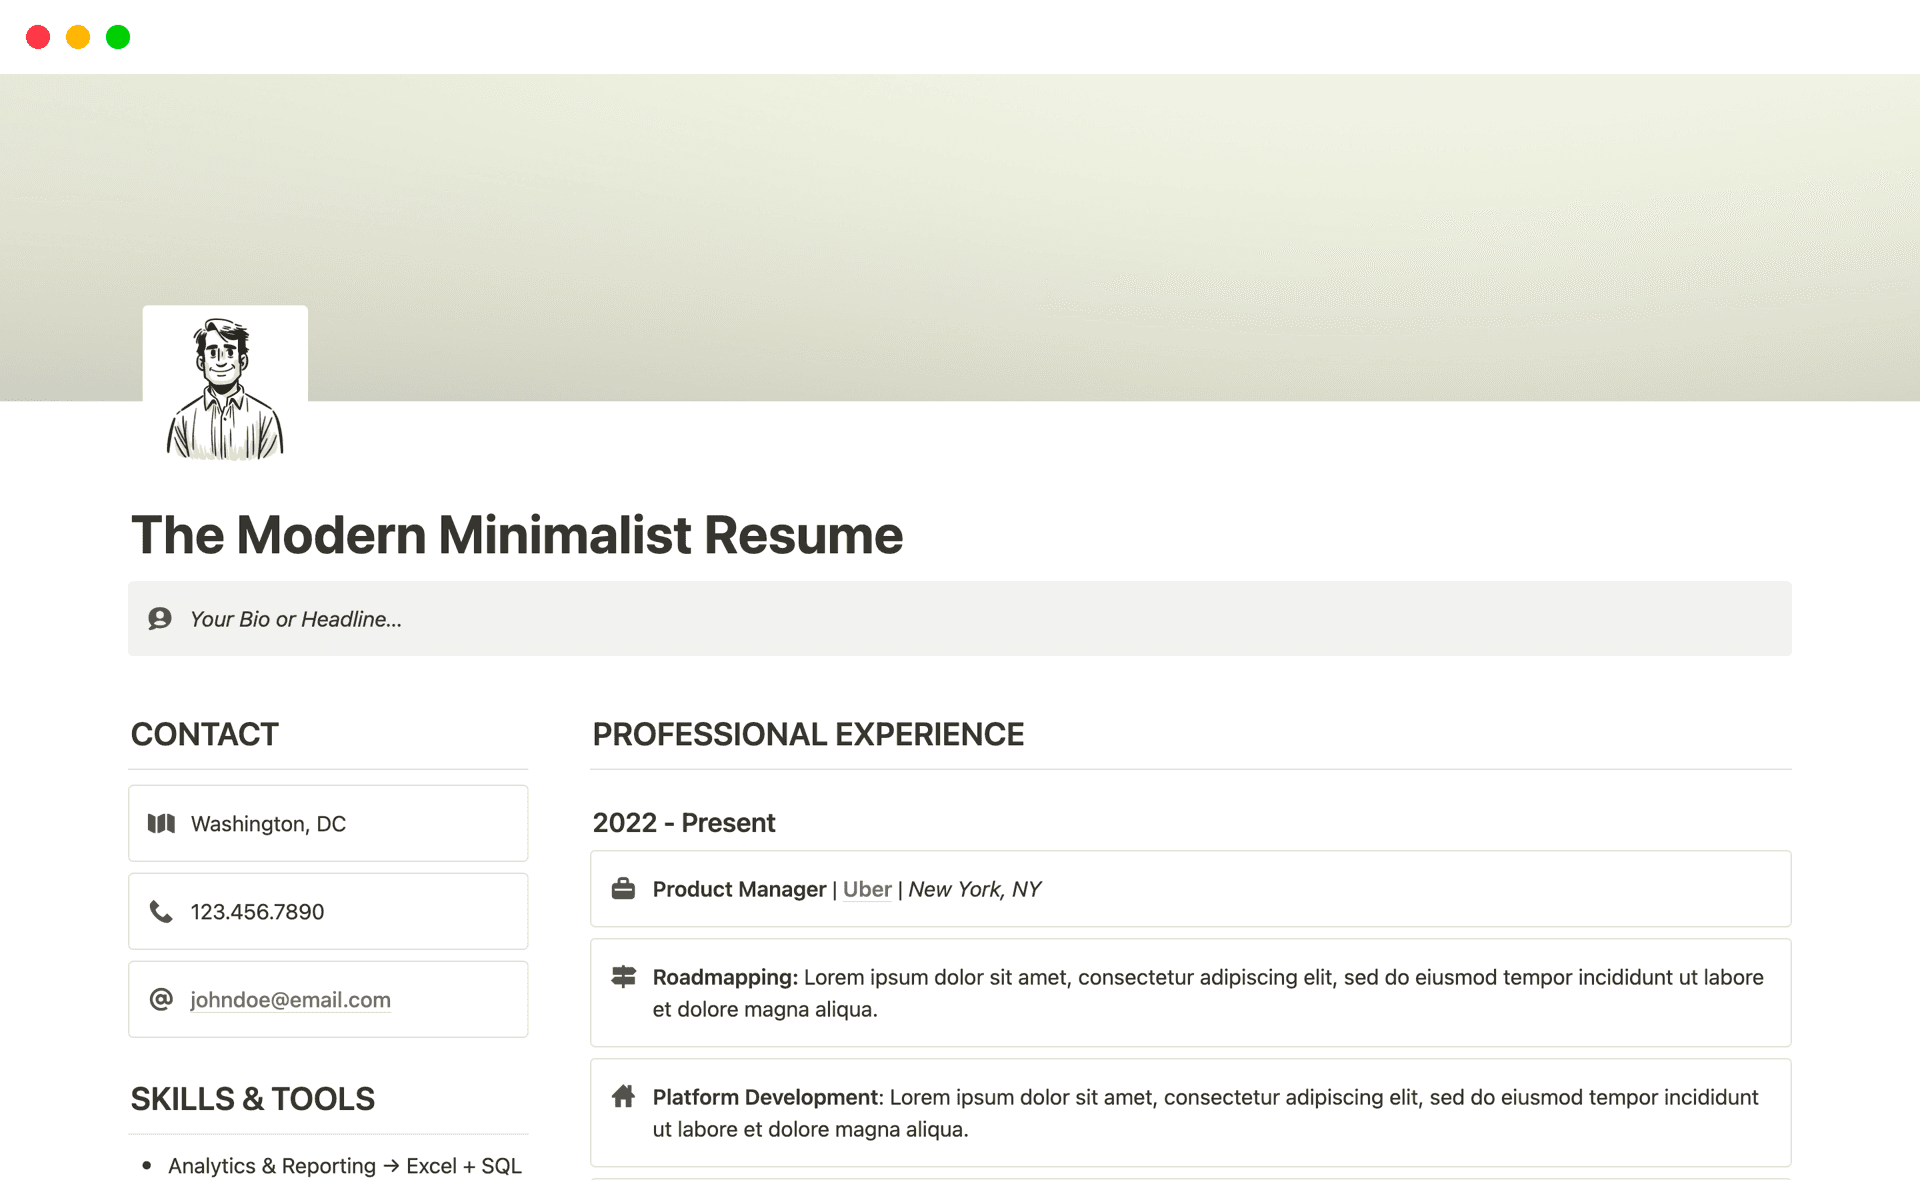Click the person speech-bubble icon in bio callout
Image resolution: width=1920 pixels, height=1200 pixels.
point(160,618)
